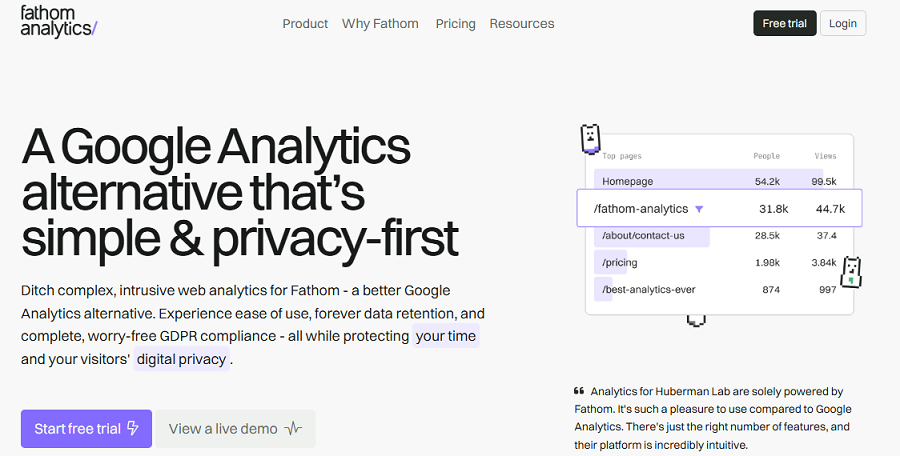Click the quotation mark icon by Huberman testimonial

[x=579, y=391]
